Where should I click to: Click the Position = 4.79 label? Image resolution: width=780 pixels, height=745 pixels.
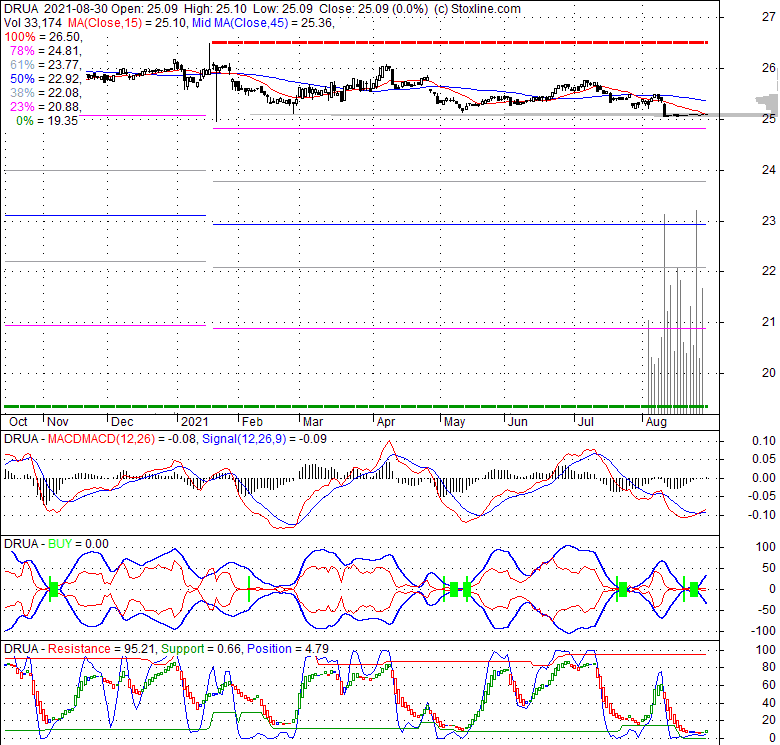(x=288, y=649)
